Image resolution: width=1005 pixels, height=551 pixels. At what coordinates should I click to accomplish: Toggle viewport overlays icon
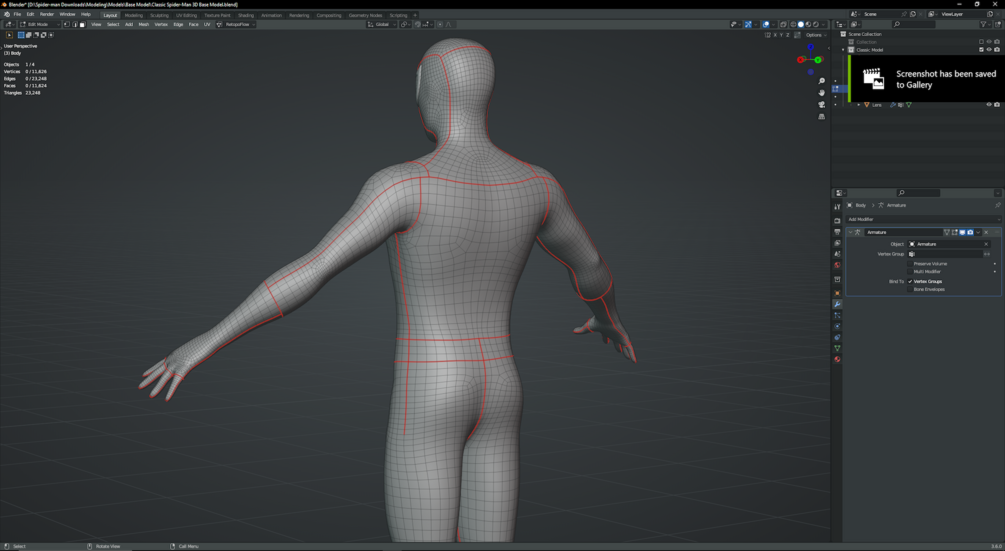766,24
